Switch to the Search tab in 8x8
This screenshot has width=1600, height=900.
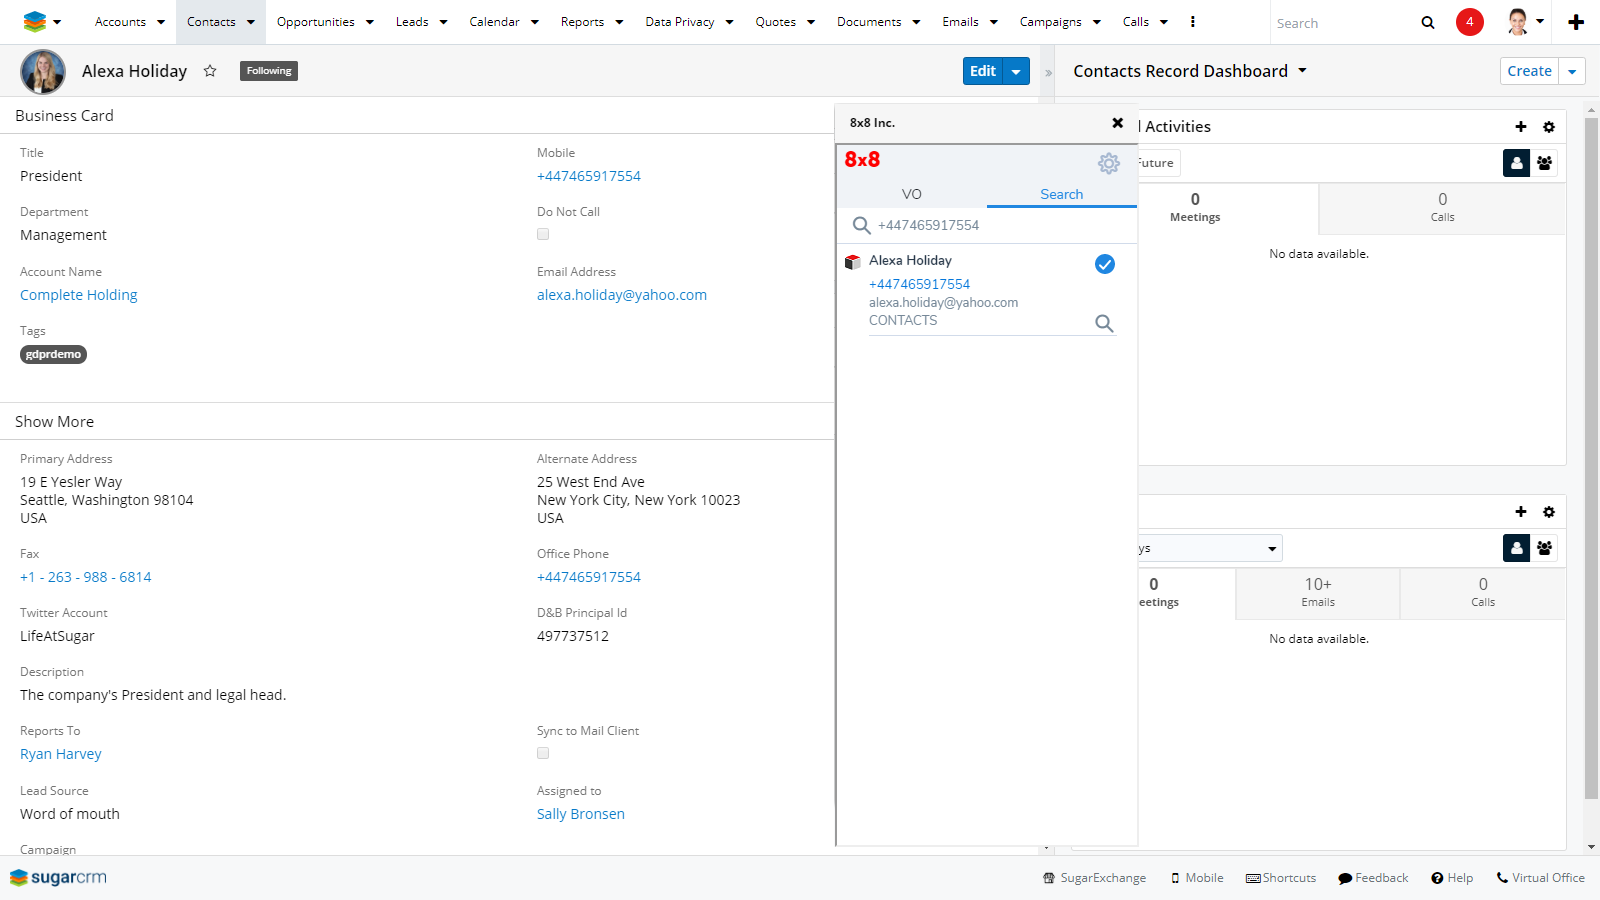[x=1062, y=194]
